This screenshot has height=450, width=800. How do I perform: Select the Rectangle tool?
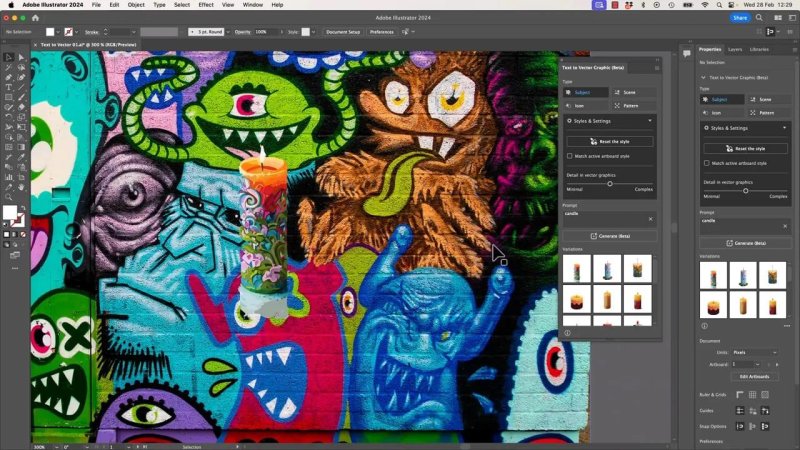click(9, 97)
